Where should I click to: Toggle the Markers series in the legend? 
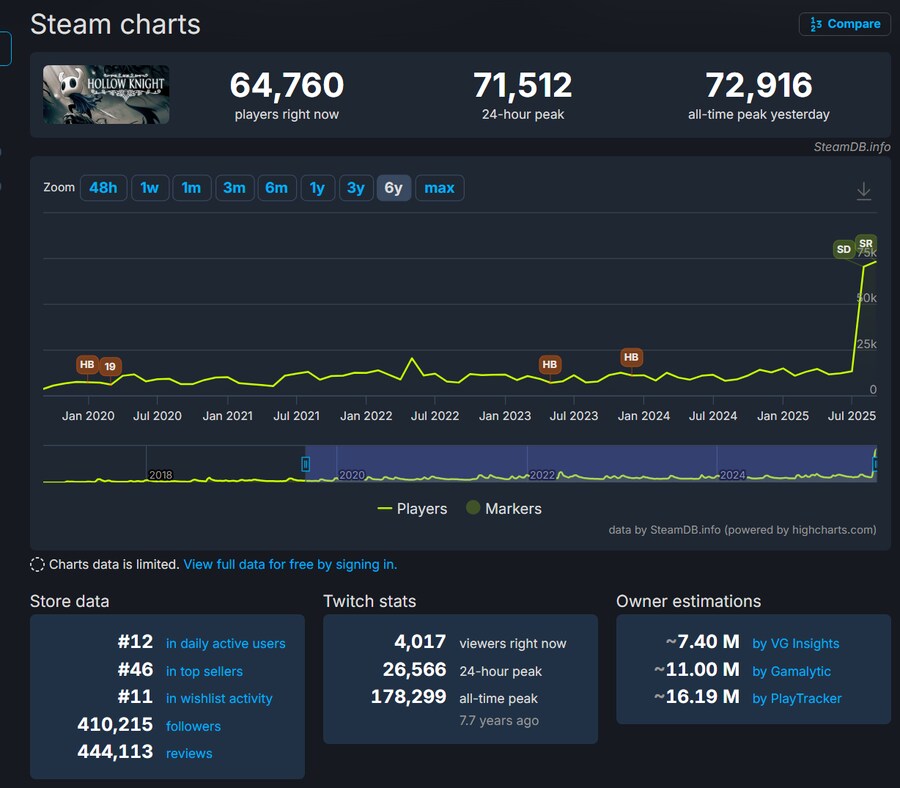pos(504,508)
